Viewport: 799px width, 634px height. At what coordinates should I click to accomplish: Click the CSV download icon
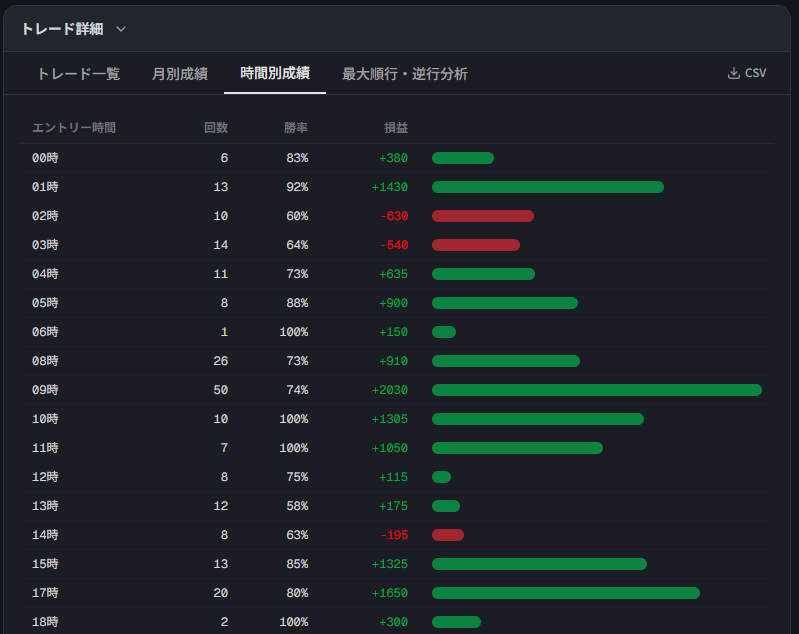tap(734, 73)
